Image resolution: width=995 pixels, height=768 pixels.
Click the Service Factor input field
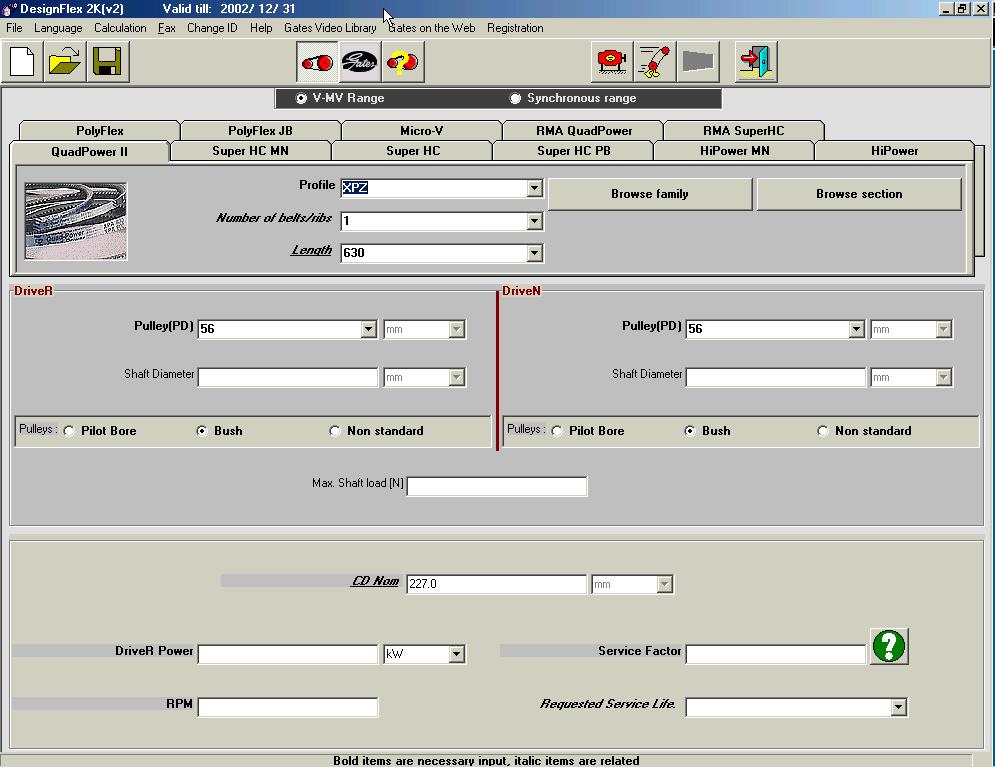(x=775, y=654)
